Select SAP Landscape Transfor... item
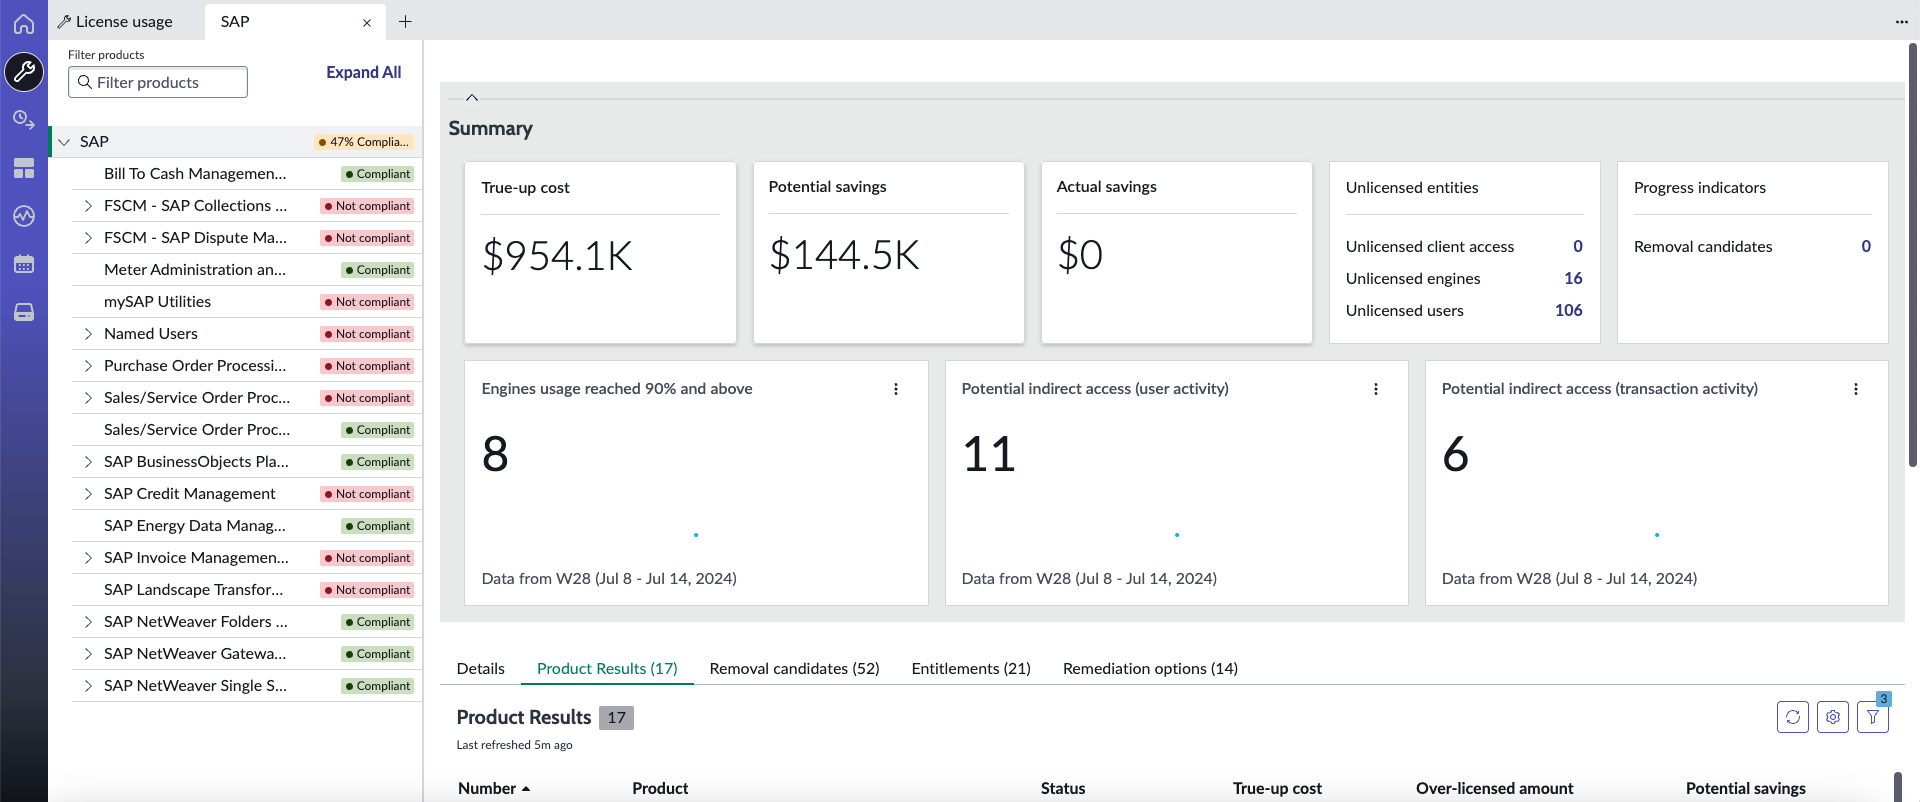This screenshot has width=1920, height=802. (x=194, y=590)
